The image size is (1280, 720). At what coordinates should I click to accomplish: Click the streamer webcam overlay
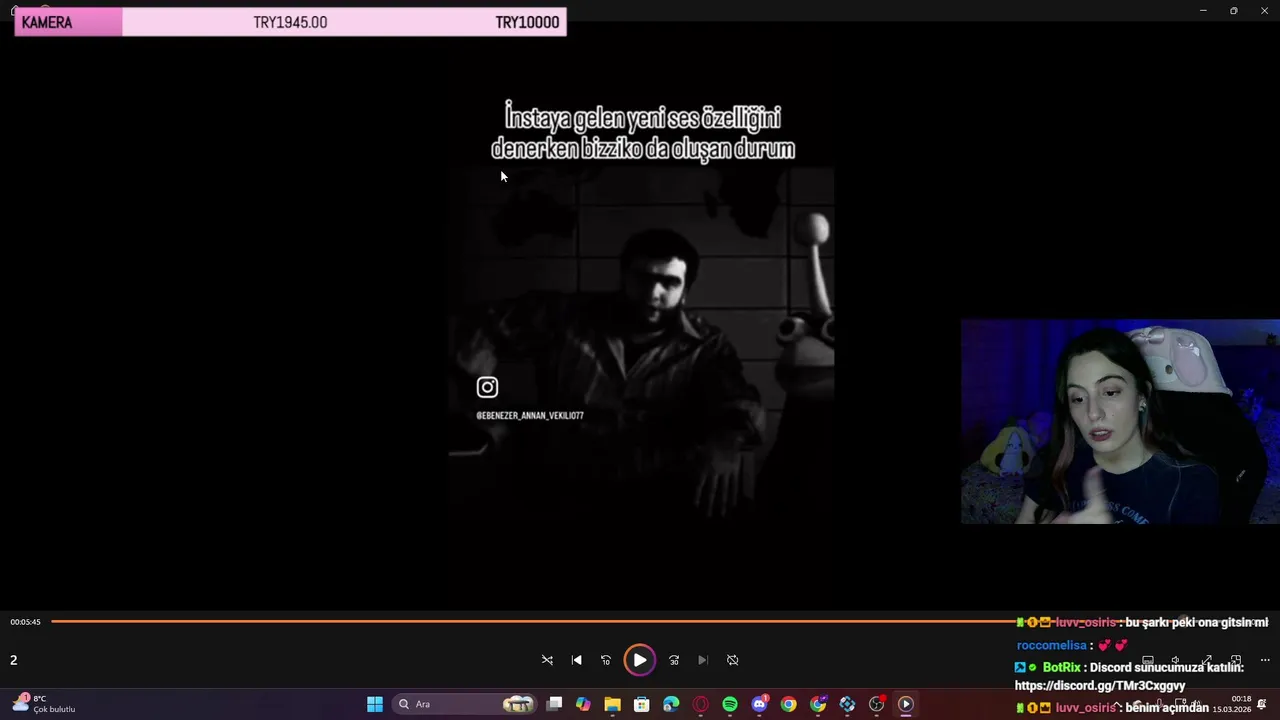tap(1120, 422)
